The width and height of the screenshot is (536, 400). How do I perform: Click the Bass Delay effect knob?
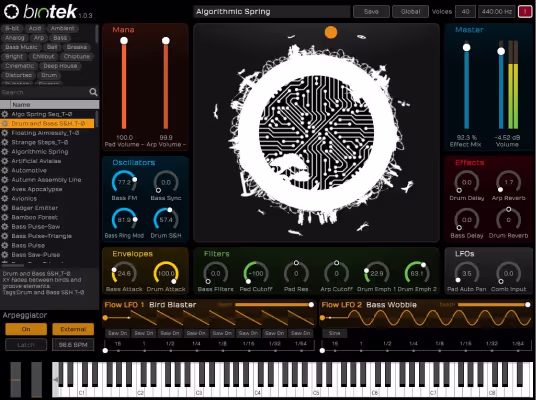pos(467,220)
